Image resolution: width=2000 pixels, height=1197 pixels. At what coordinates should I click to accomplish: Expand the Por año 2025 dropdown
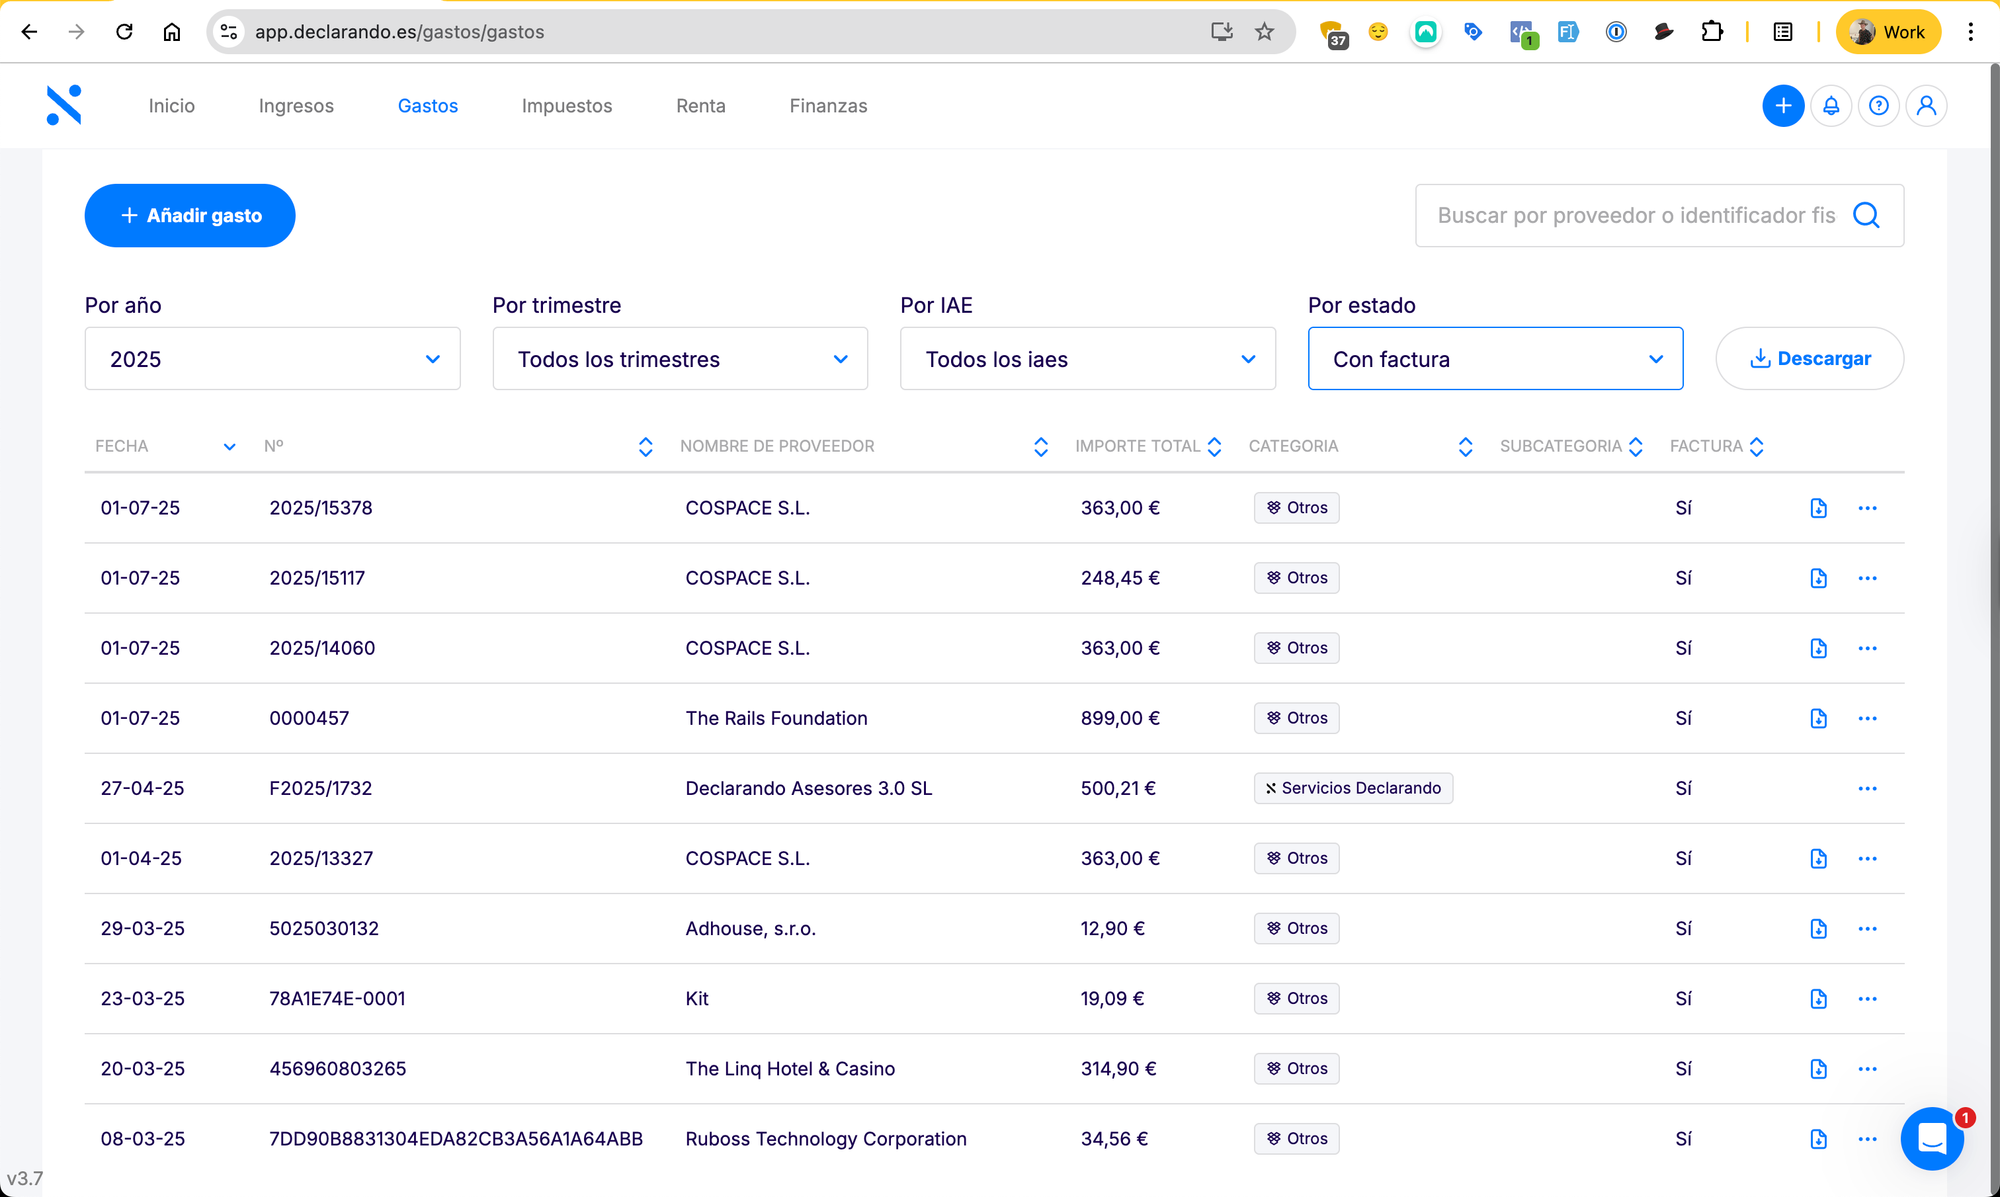tap(272, 359)
